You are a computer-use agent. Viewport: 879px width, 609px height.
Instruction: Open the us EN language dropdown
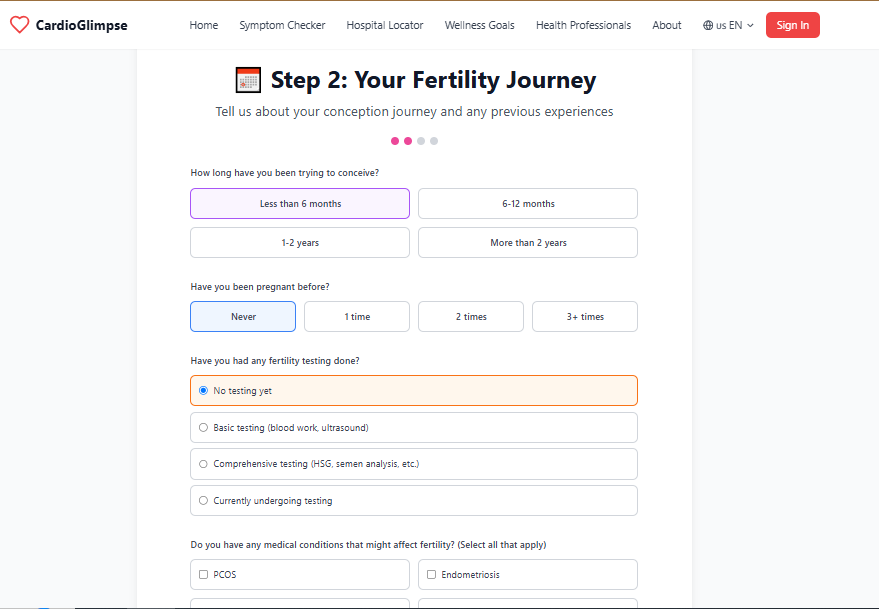coord(728,25)
